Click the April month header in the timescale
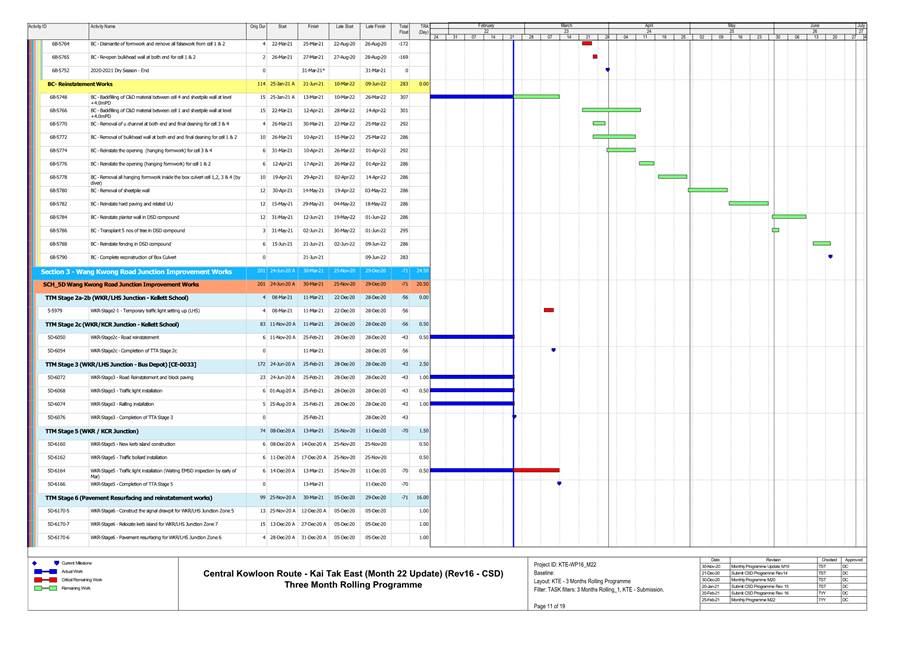 tap(648, 24)
